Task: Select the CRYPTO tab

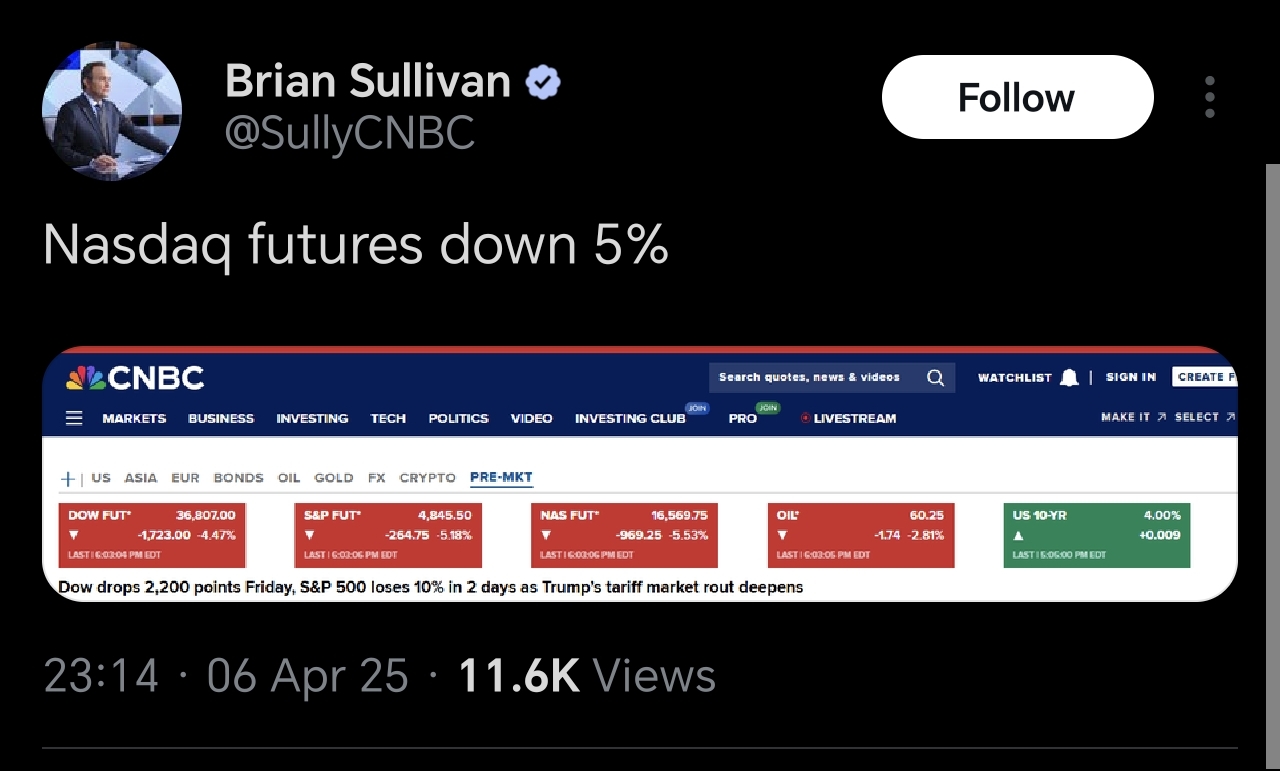Action: point(427,478)
